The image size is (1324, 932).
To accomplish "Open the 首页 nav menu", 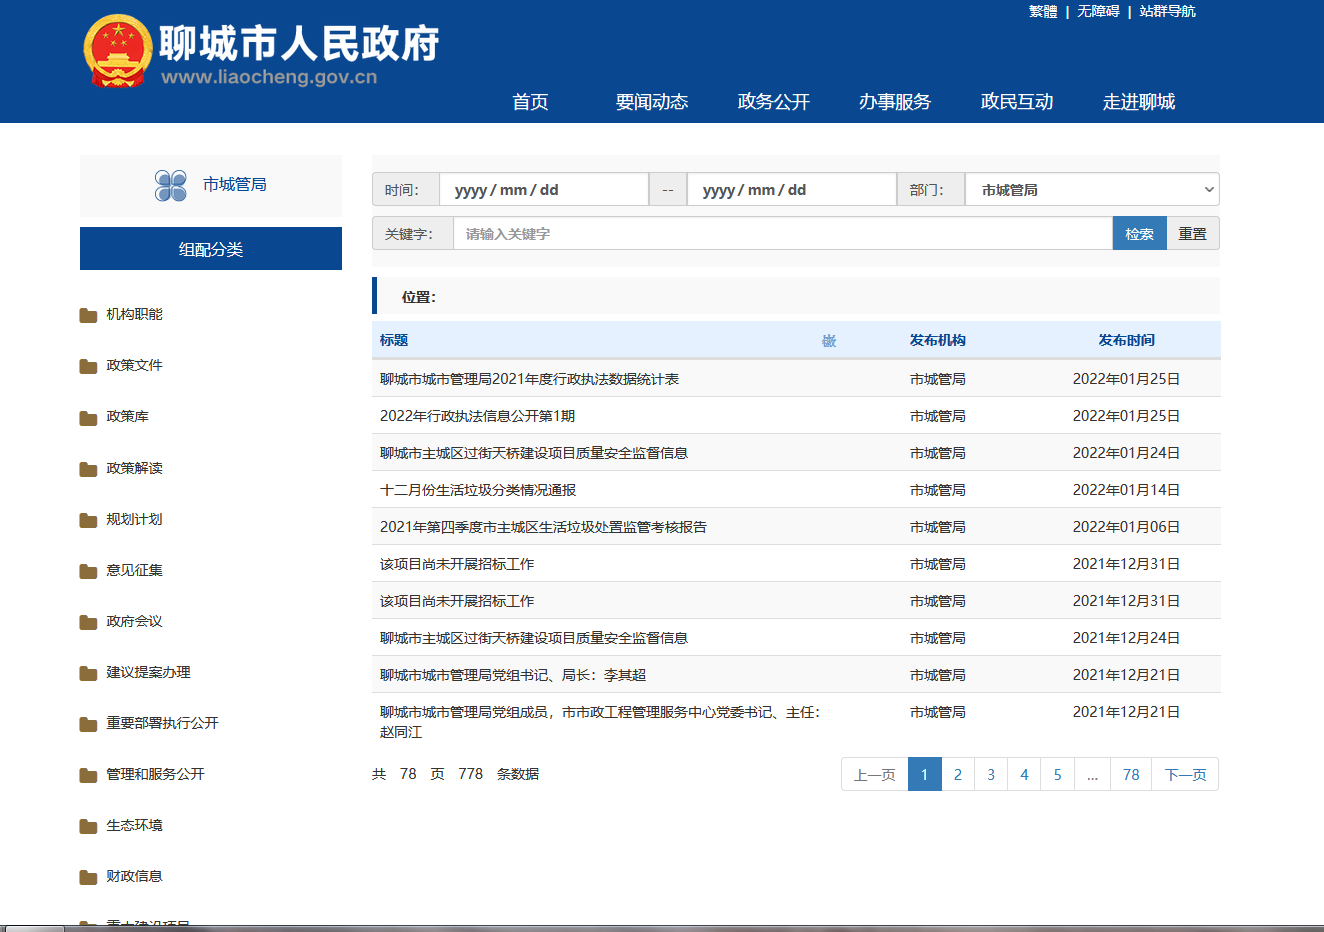I will 530,102.
